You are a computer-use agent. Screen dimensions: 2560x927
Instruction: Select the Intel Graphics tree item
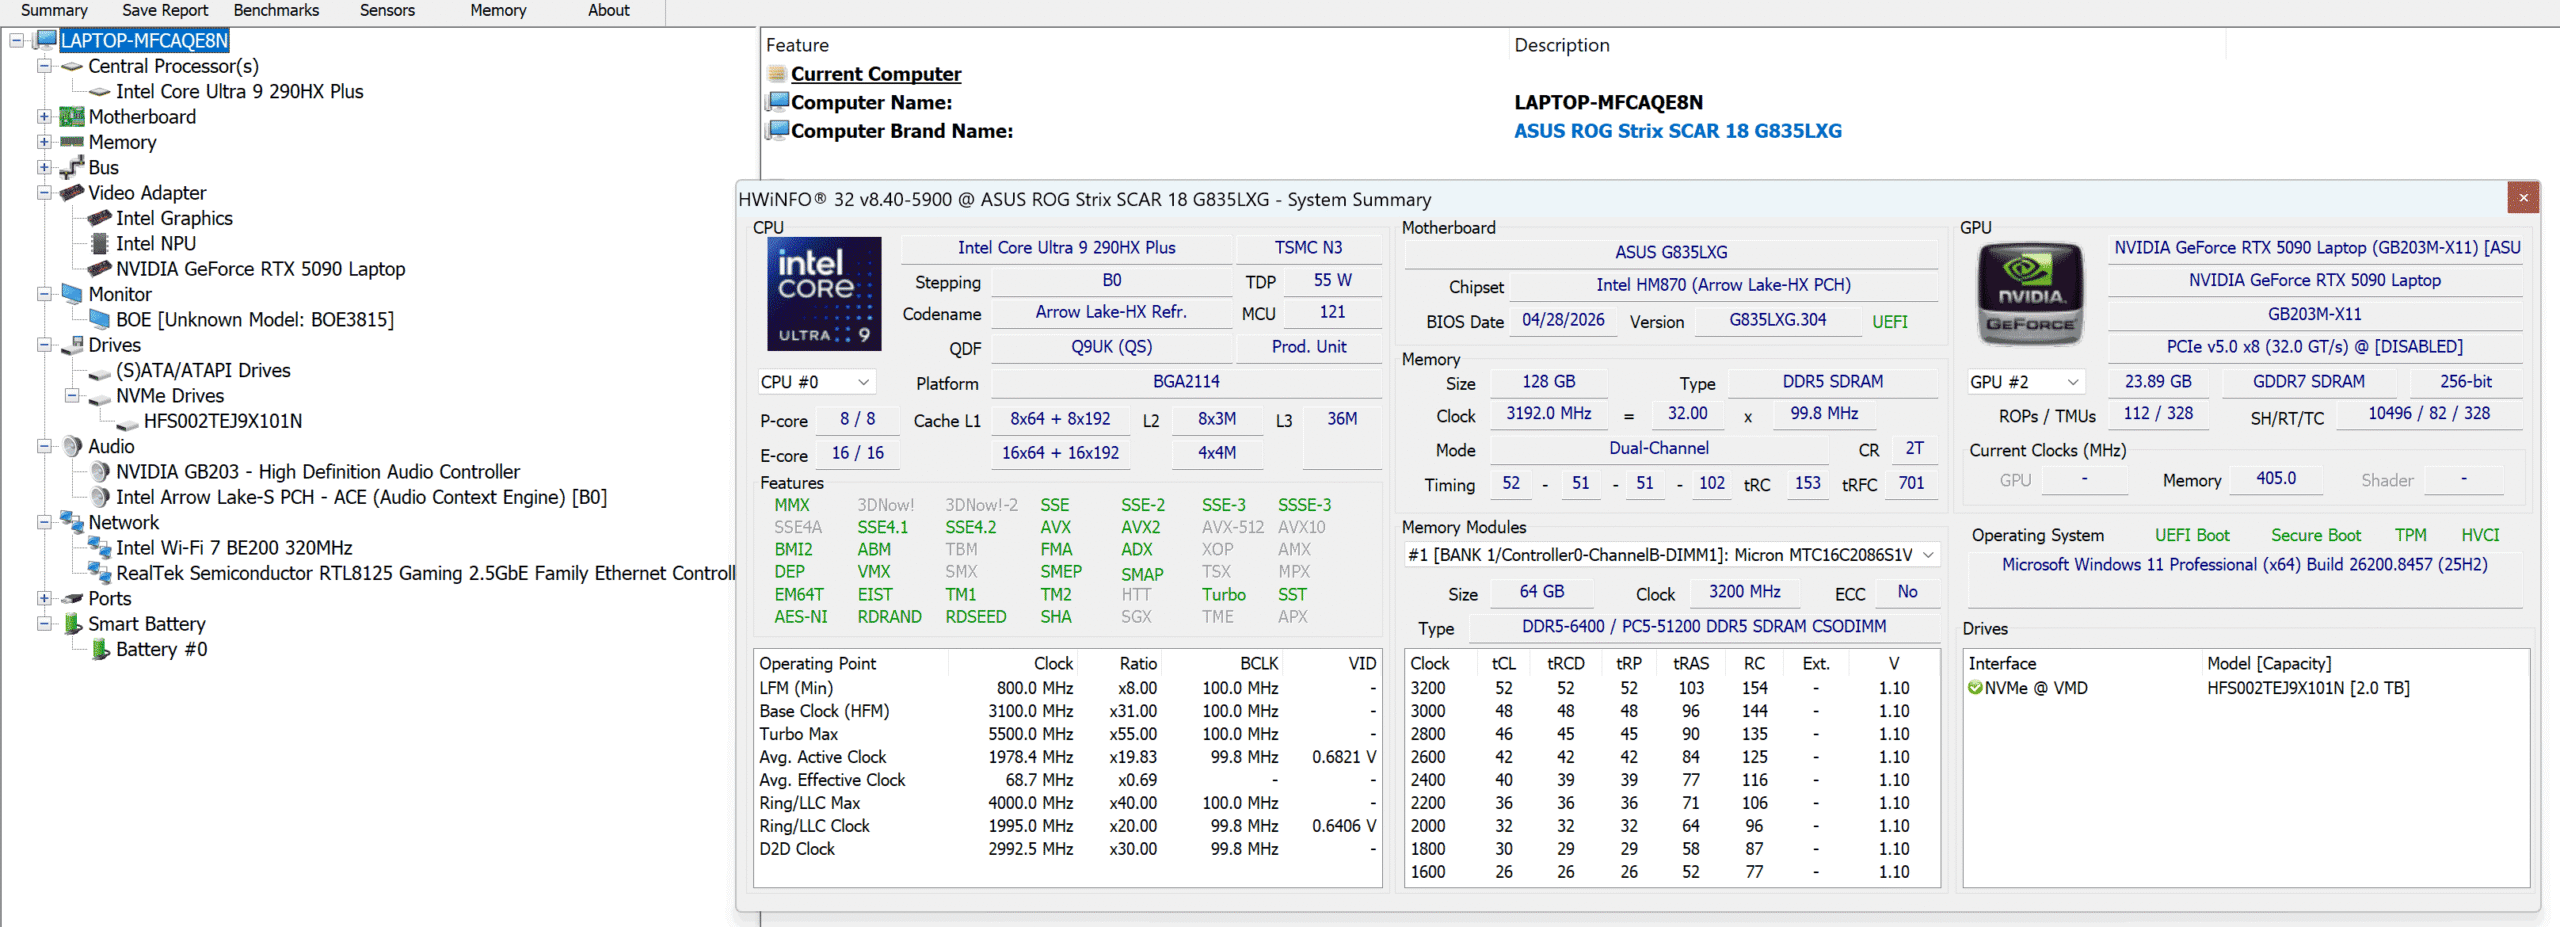(x=174, y=219)
